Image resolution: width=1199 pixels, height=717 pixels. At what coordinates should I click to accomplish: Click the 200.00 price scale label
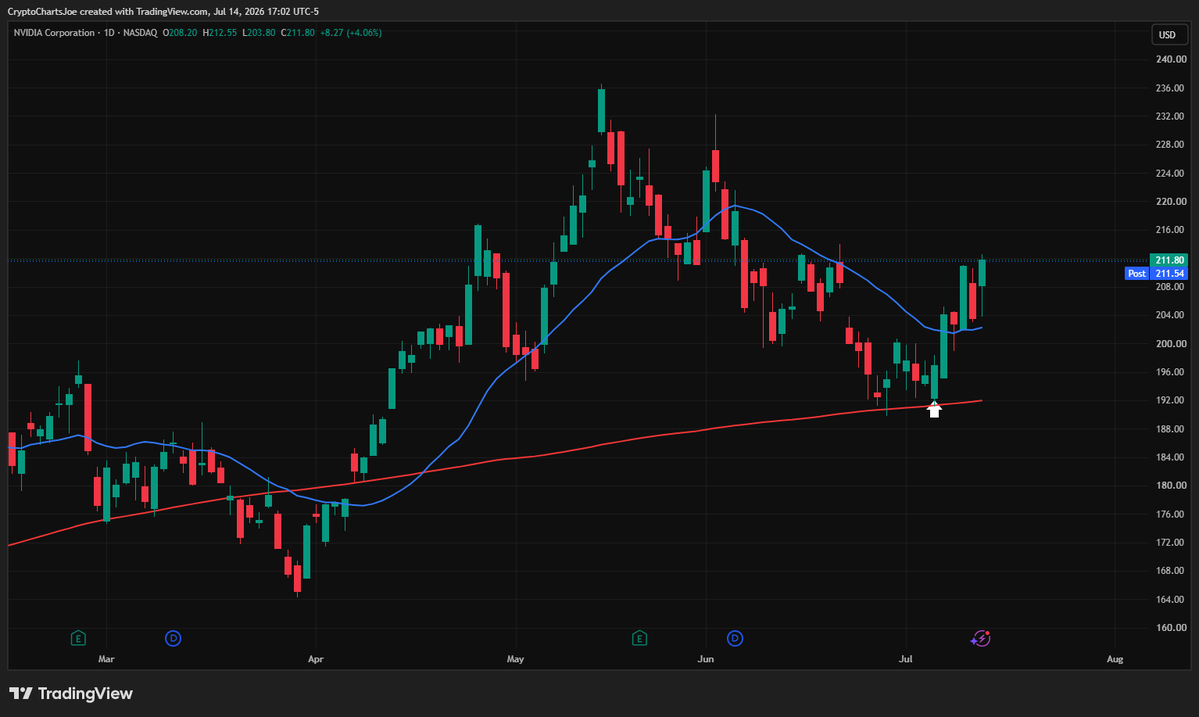click(x=1170, y=344)
